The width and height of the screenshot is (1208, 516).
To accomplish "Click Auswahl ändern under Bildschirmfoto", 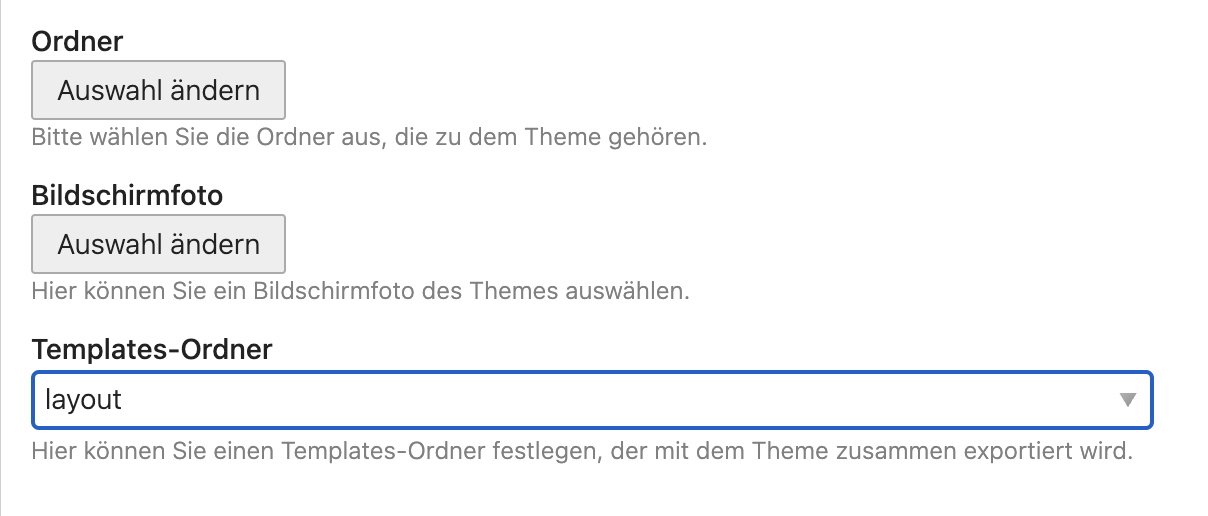I will coord(158,245).
